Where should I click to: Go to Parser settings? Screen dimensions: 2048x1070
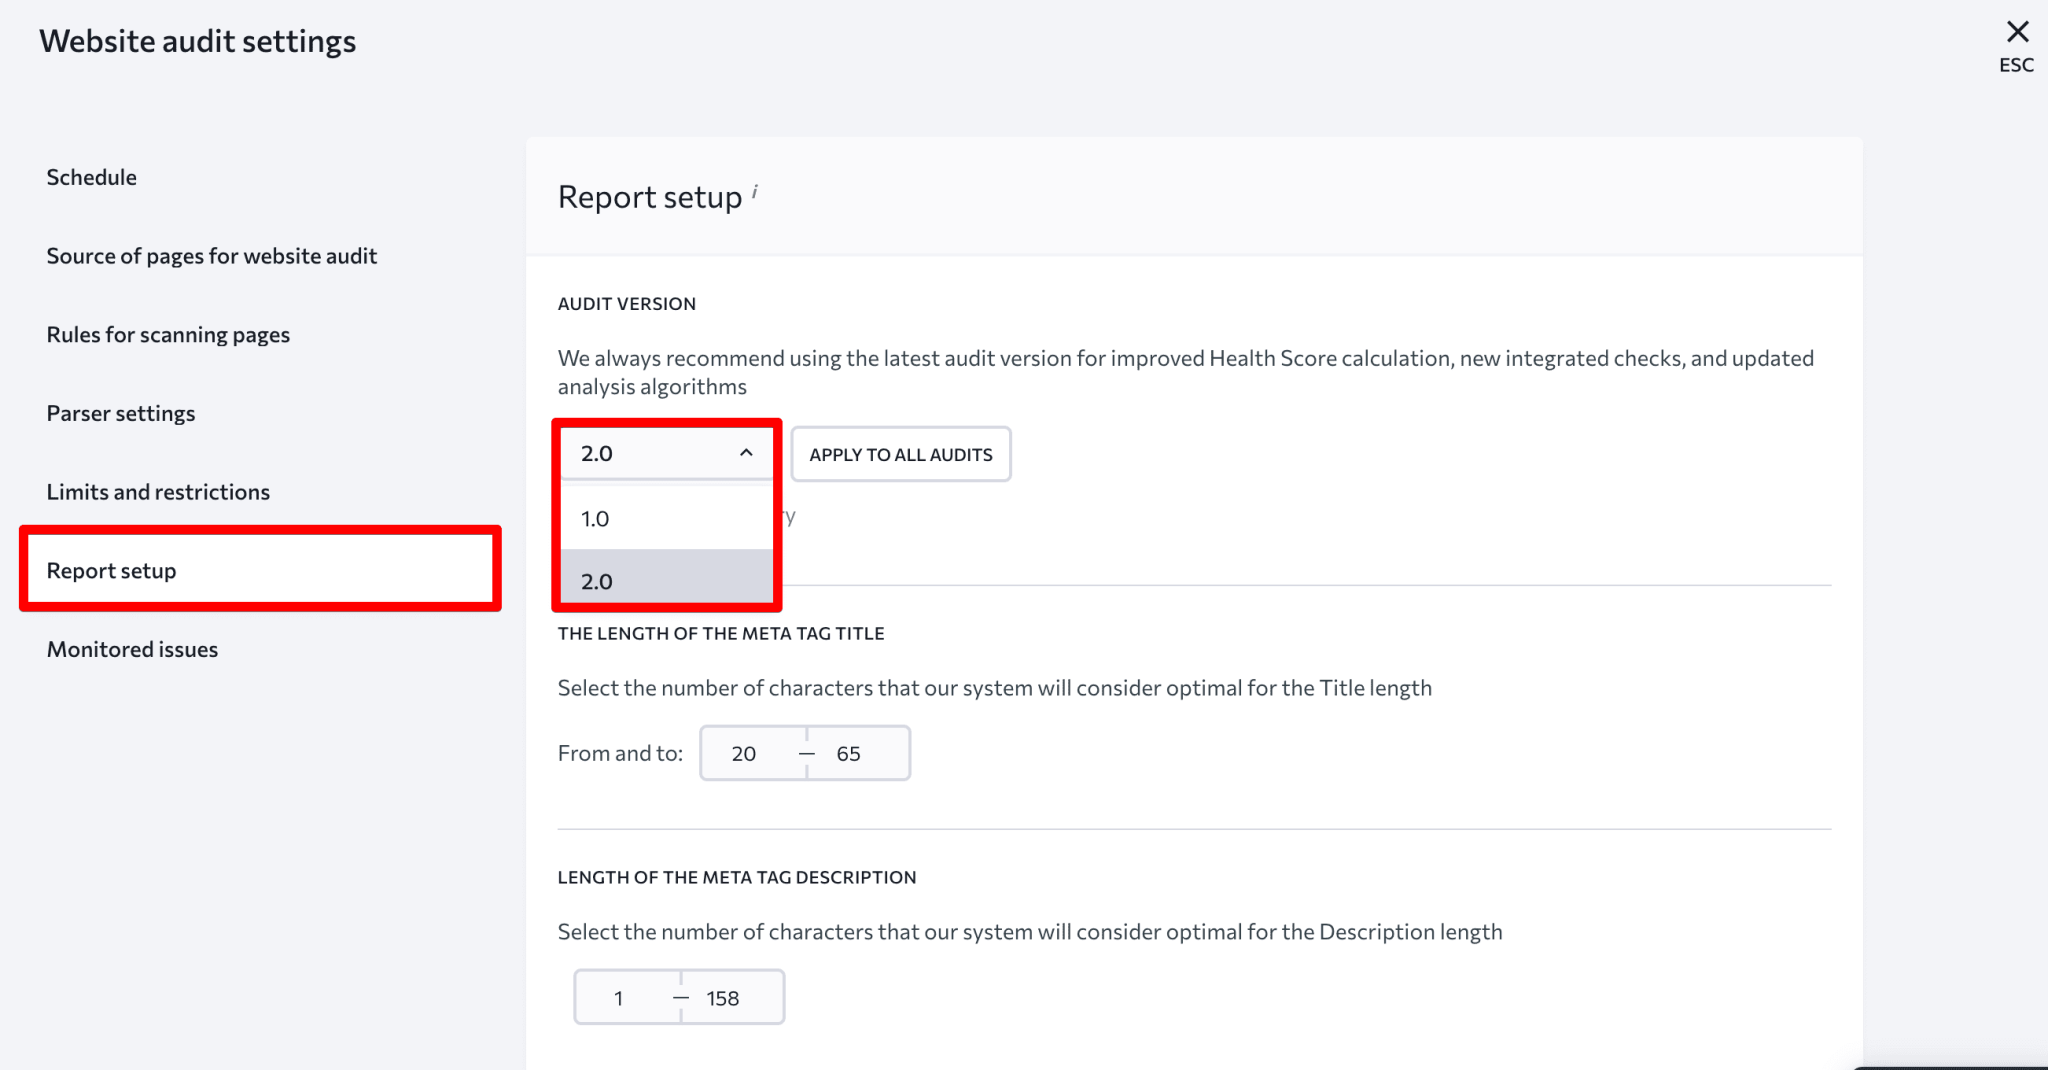click(x=120, y=412)
